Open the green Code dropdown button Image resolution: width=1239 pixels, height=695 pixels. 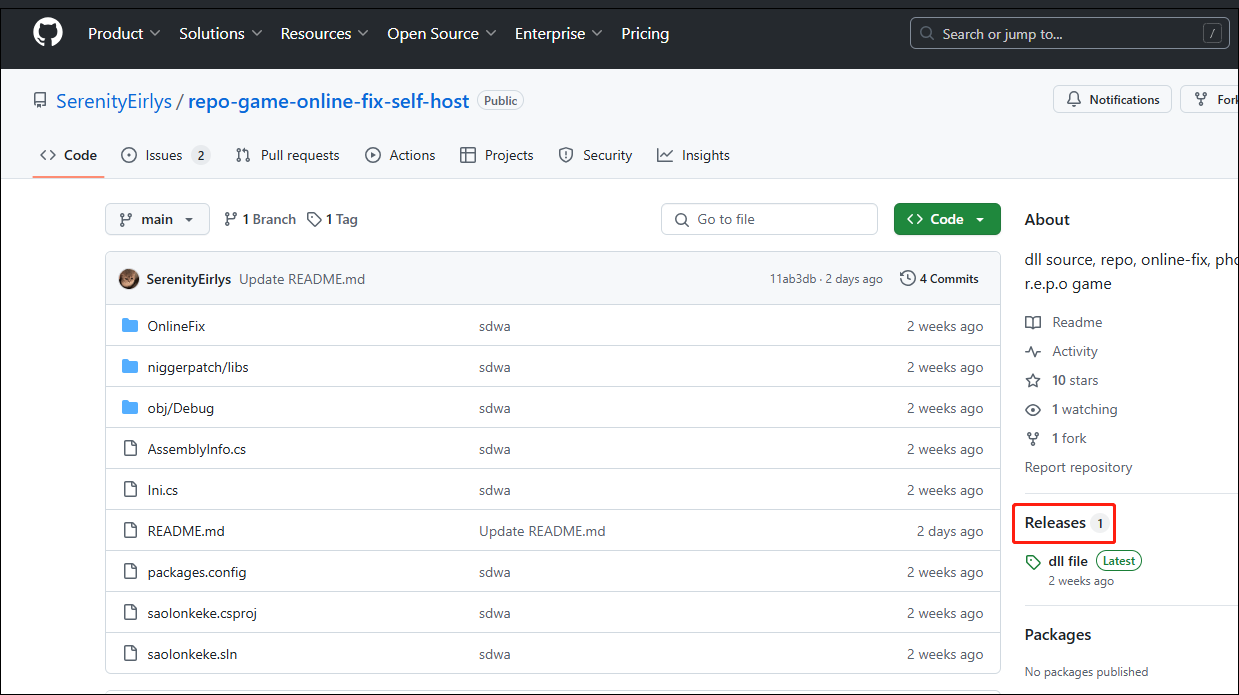947,219
